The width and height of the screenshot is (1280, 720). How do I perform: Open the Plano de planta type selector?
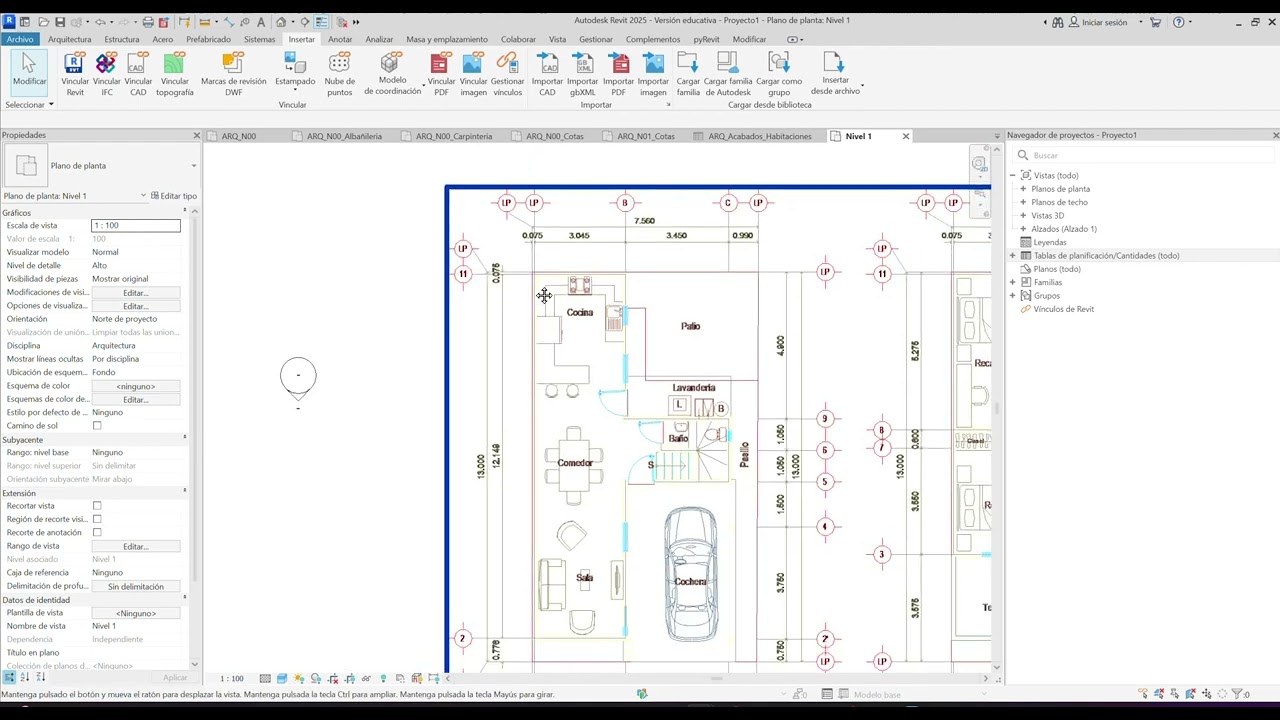click(100, 166)
